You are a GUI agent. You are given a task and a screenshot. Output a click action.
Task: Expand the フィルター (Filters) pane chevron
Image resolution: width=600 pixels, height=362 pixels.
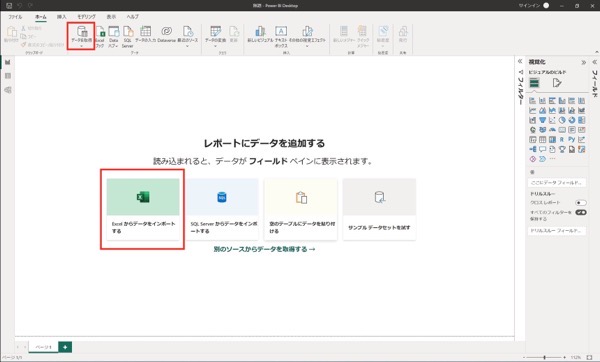[x=520, y=61]
